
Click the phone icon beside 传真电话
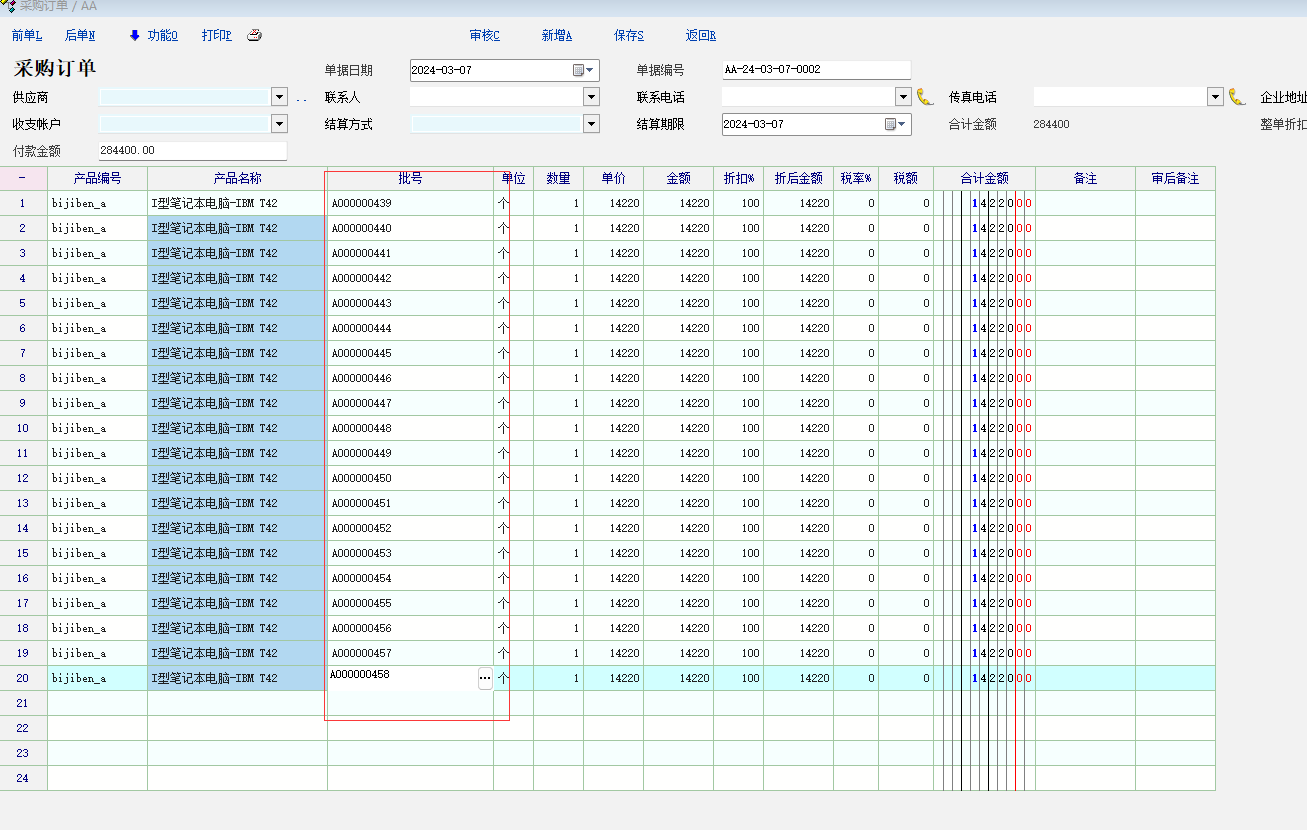(1237, 97)
